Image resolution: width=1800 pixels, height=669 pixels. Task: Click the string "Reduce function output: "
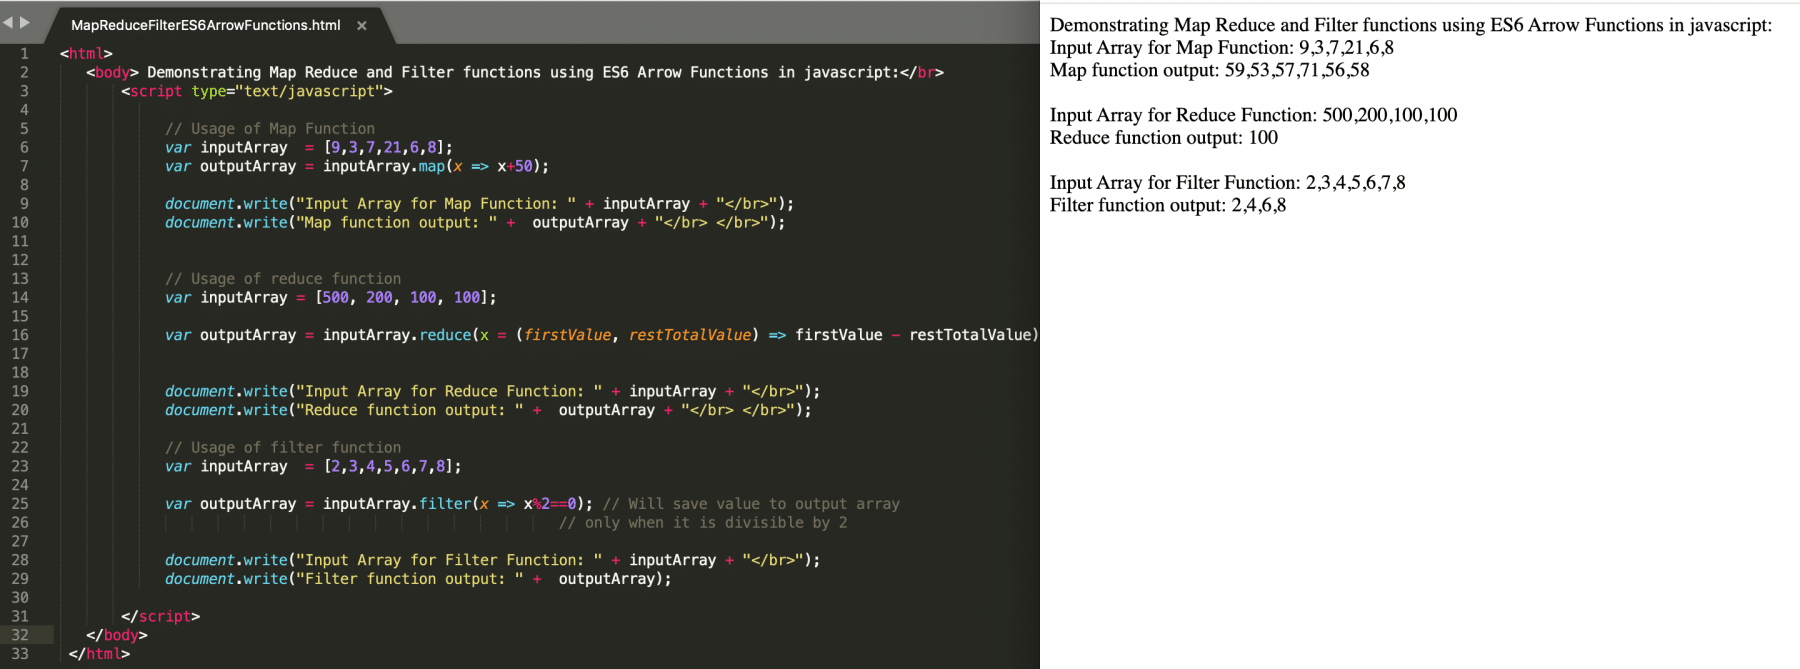point(410,411)
